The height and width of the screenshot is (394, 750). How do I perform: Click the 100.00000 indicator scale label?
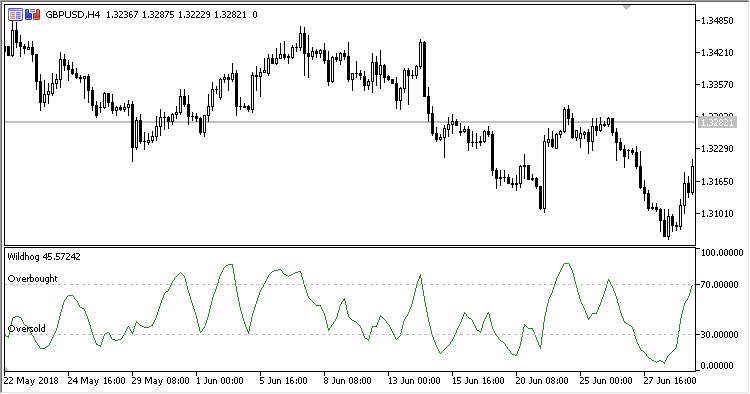[x=722, y=252]
